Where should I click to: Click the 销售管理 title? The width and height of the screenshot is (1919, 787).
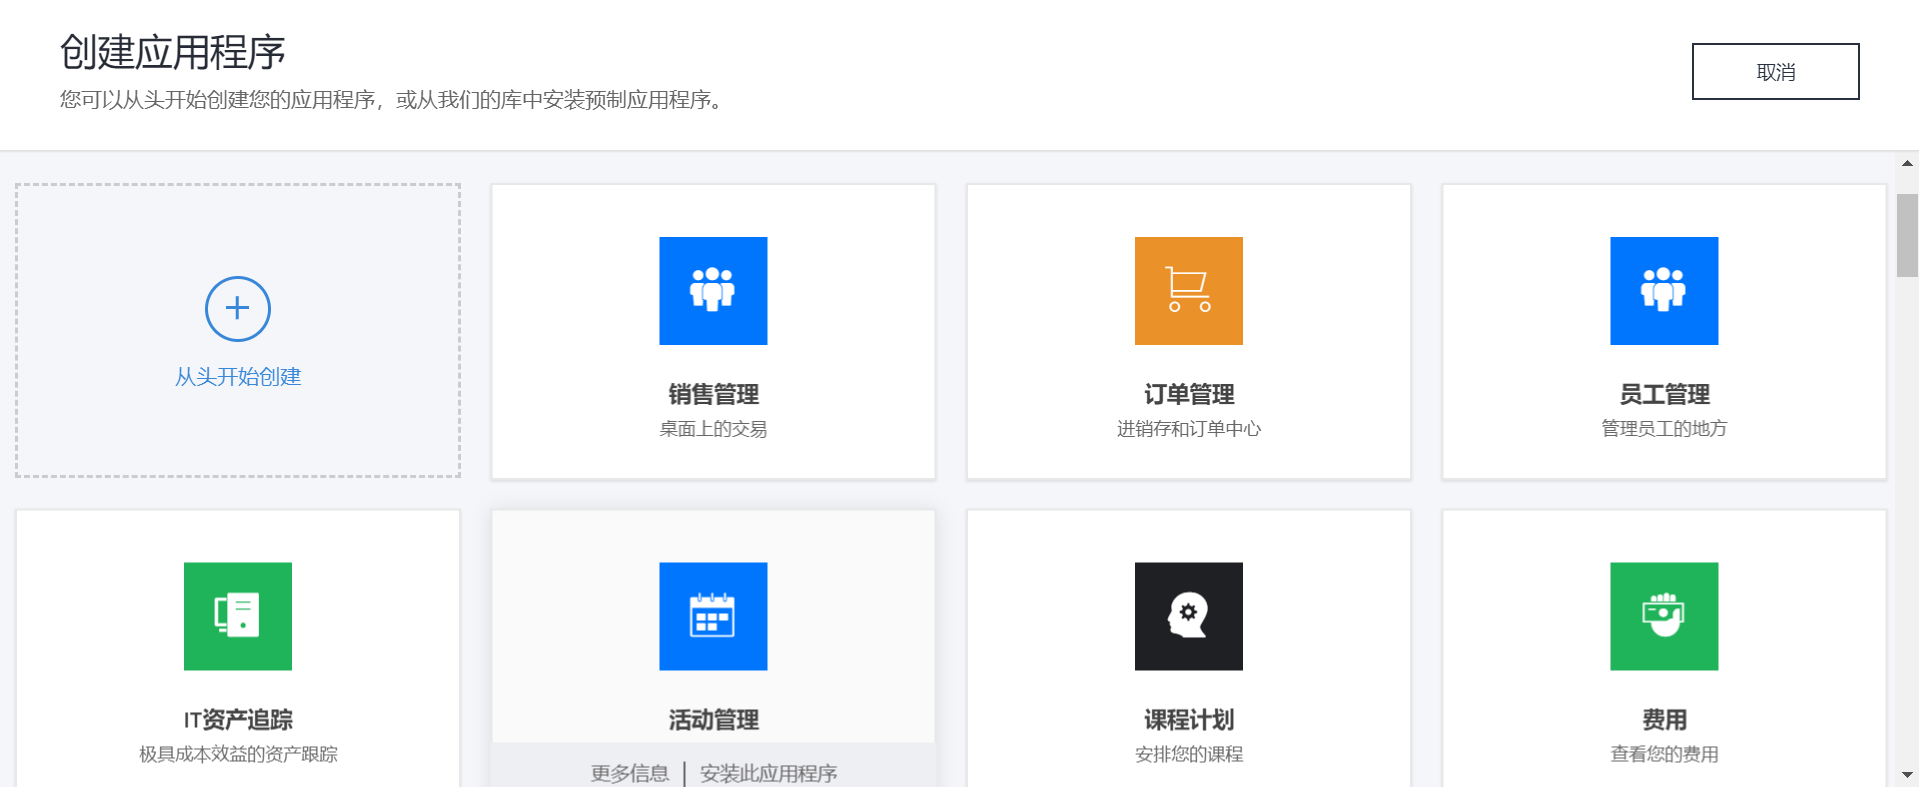click(x=713, y=394)
